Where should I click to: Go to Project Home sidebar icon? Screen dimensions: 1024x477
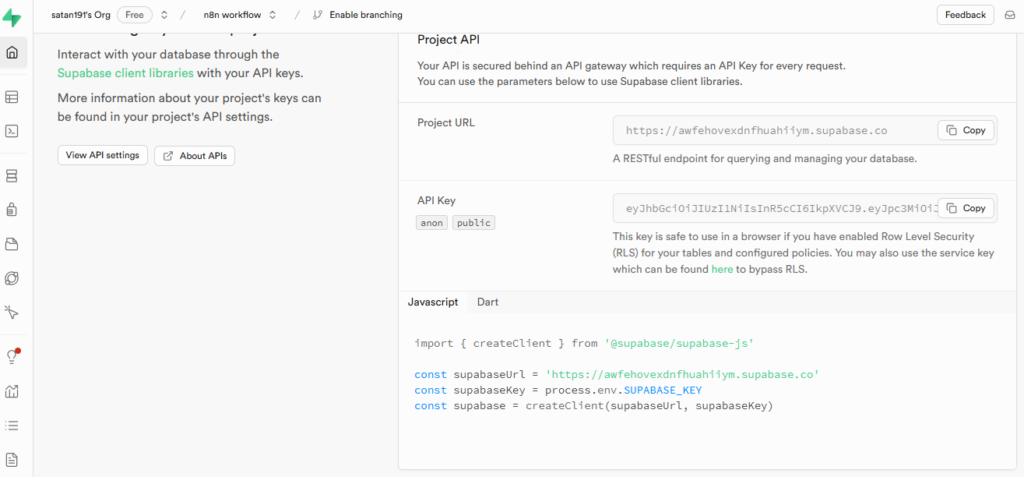click(x=13, y=53)
